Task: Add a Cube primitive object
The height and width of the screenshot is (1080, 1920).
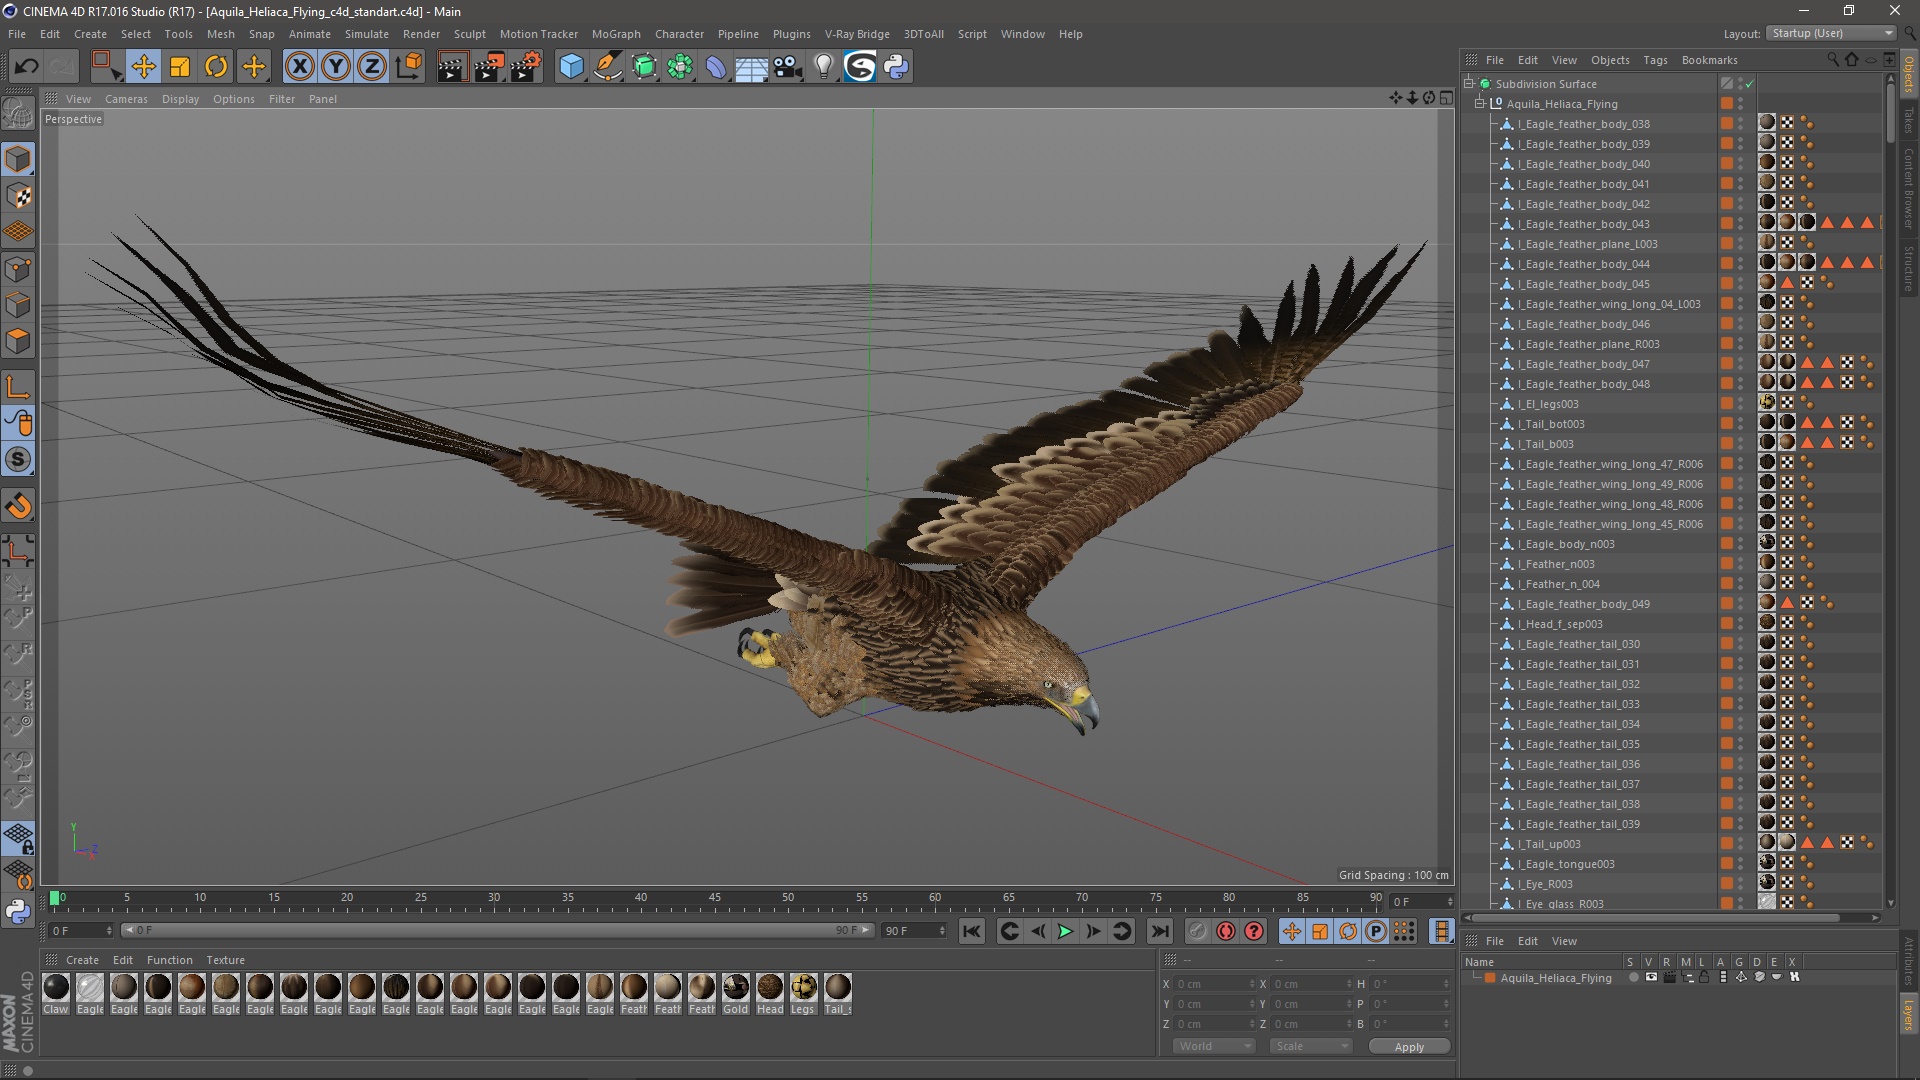Action: coord(571,67)
